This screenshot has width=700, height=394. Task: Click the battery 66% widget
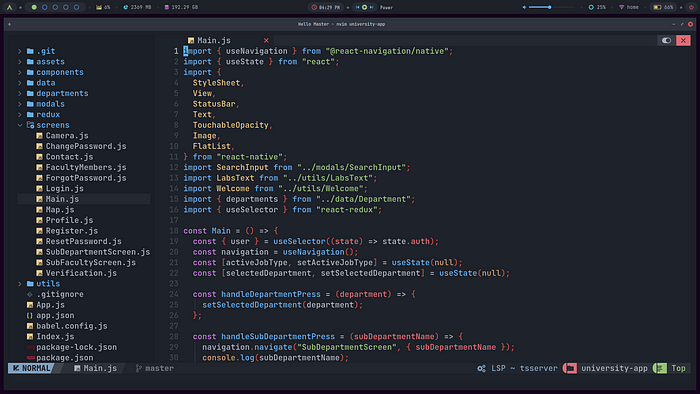(663, 8)
